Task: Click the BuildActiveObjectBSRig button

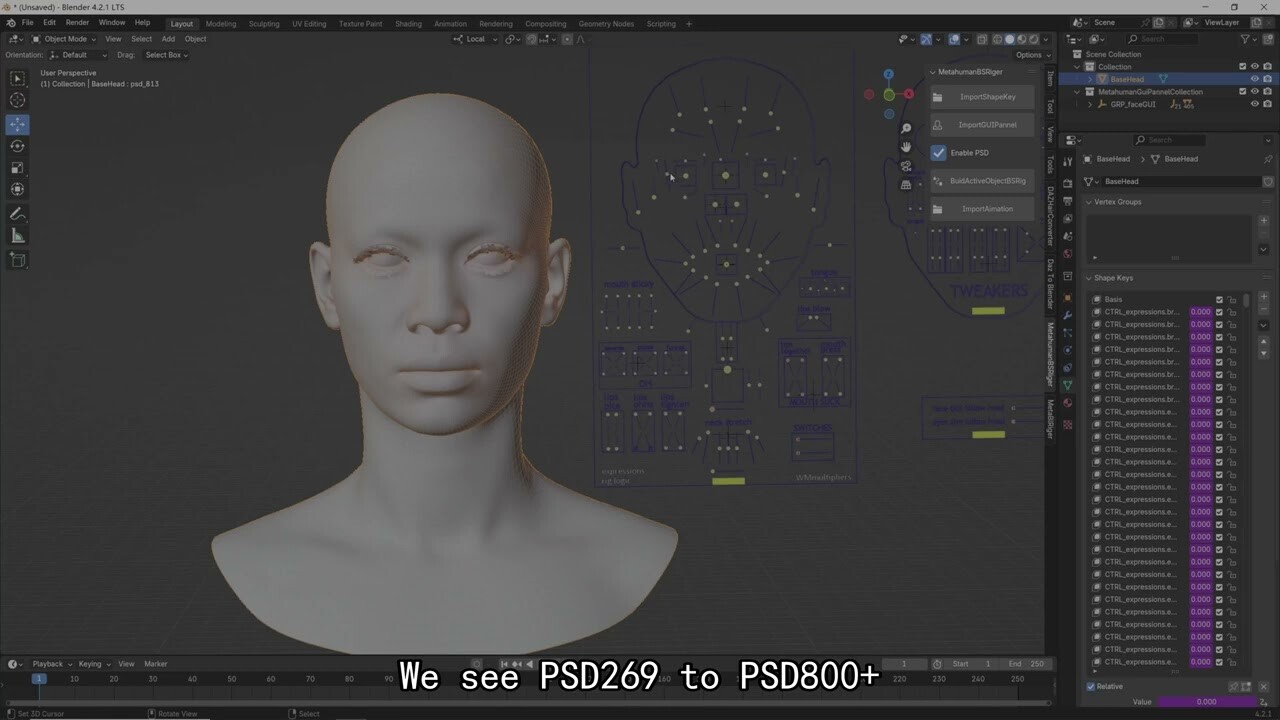Action: (x=985, y=181)
